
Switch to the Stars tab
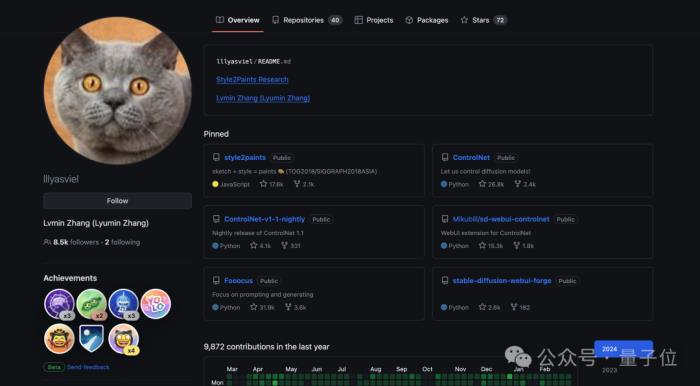coord(483,20)
